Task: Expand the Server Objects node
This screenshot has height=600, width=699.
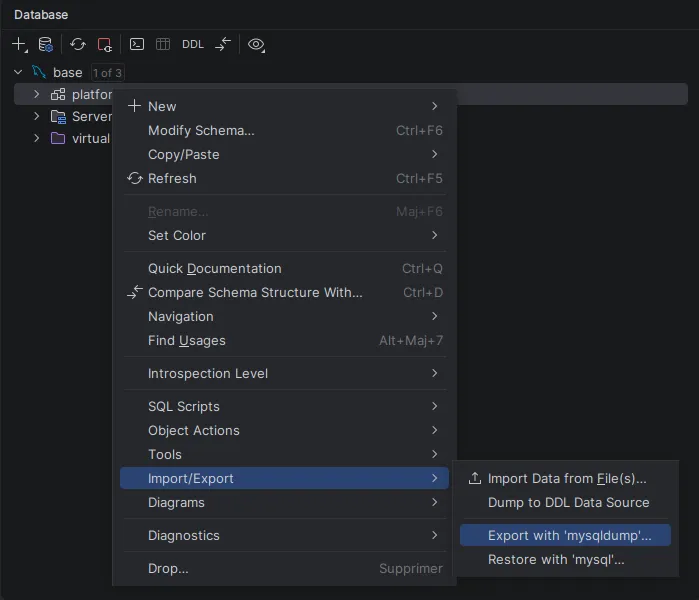Action: pyautogui.click(x=37, y=116)
